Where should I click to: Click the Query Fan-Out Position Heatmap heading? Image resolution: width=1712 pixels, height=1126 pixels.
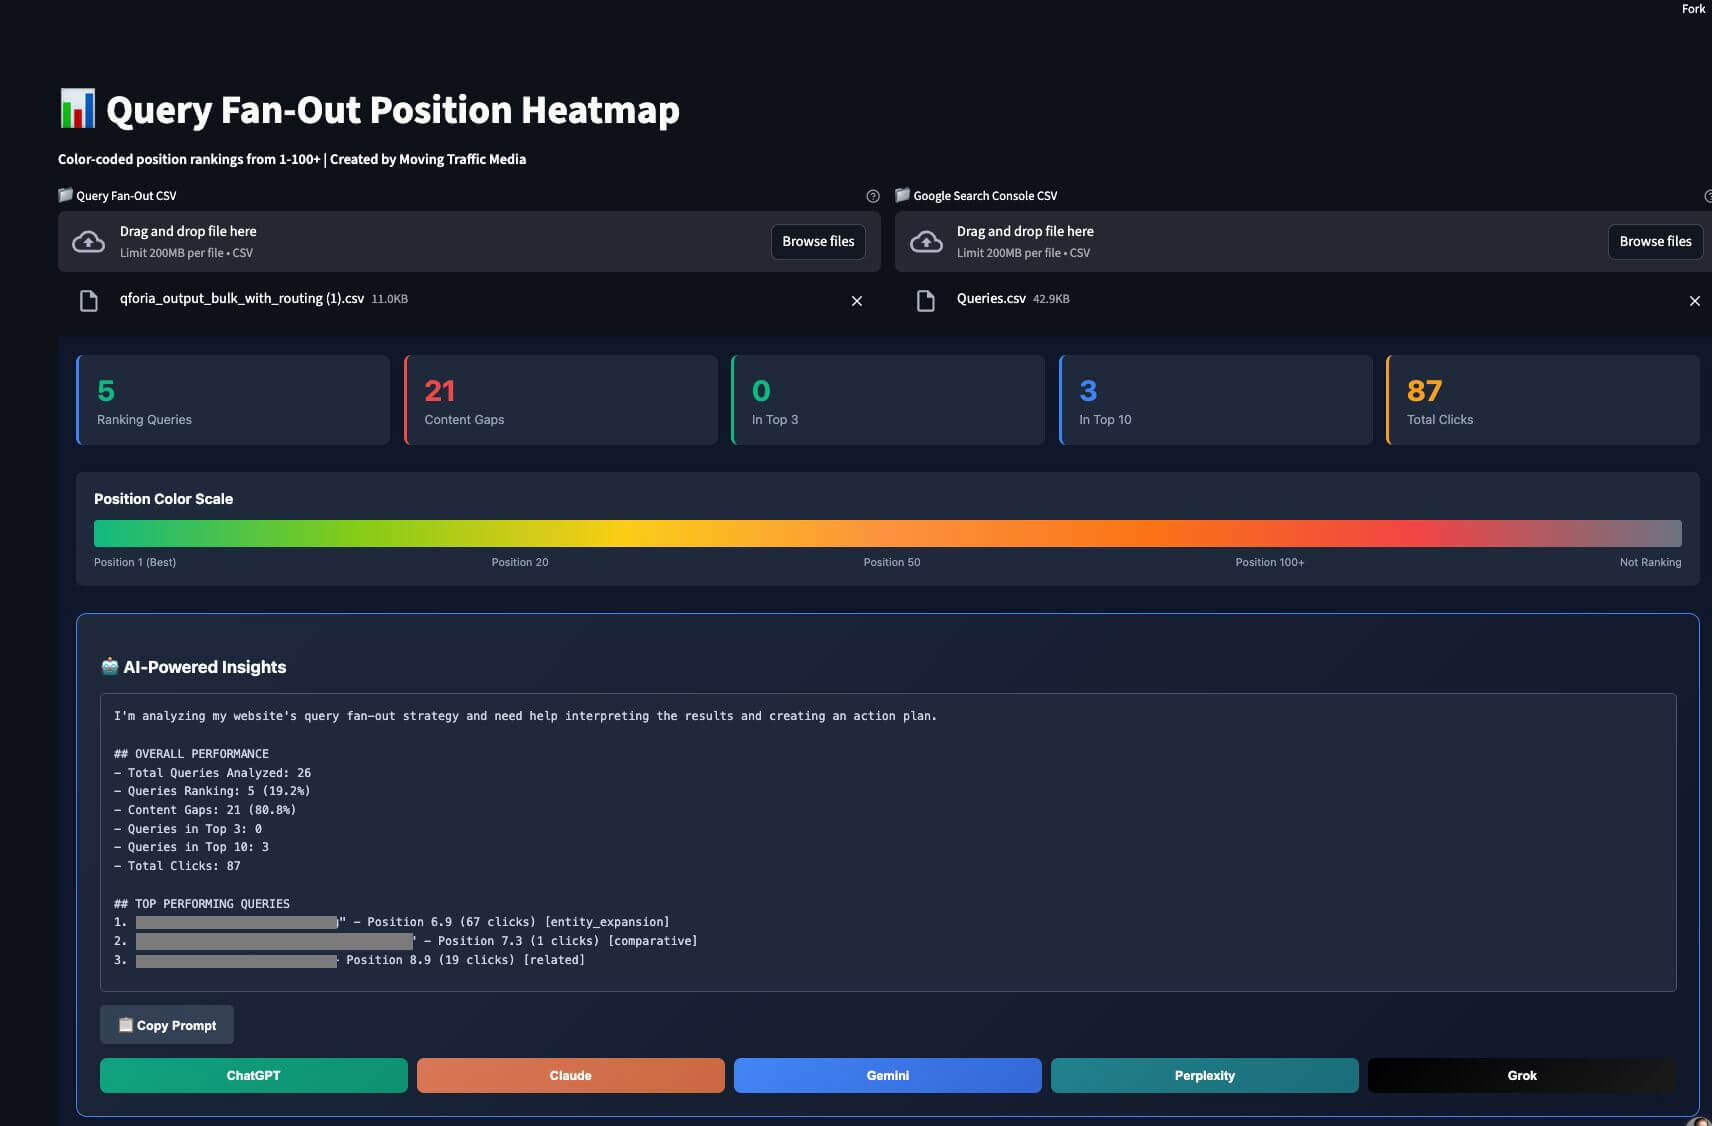(393, 110)
